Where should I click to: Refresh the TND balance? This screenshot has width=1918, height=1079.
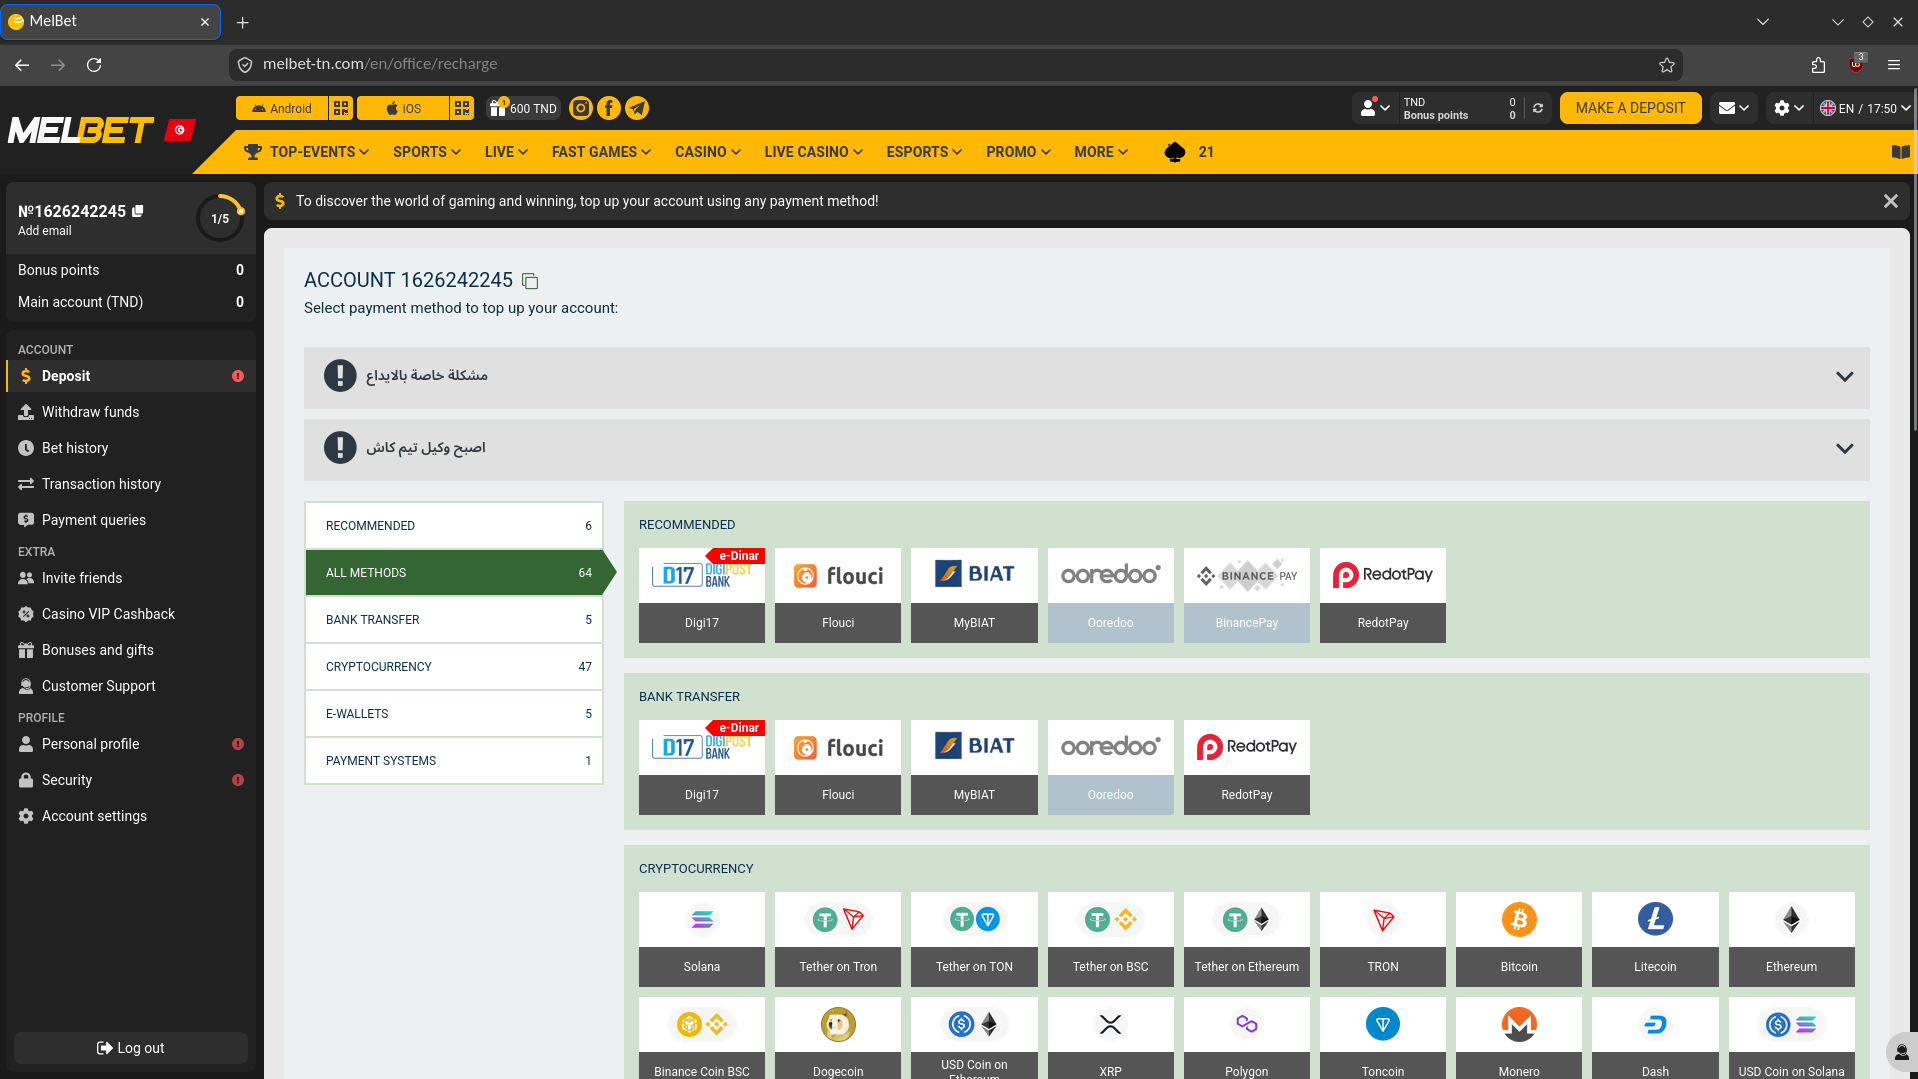coord(1538,108)
